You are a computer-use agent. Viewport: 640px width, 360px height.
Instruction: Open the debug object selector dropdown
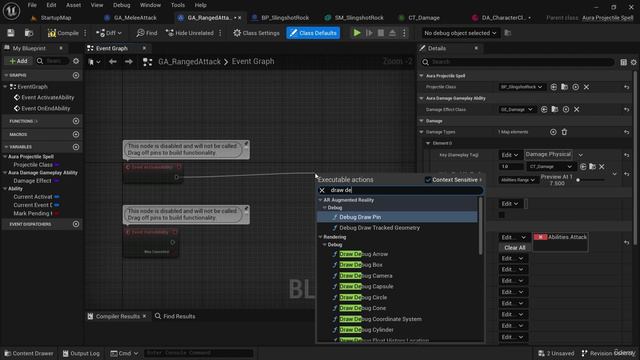pyautogui.click(x=460, y=33)
